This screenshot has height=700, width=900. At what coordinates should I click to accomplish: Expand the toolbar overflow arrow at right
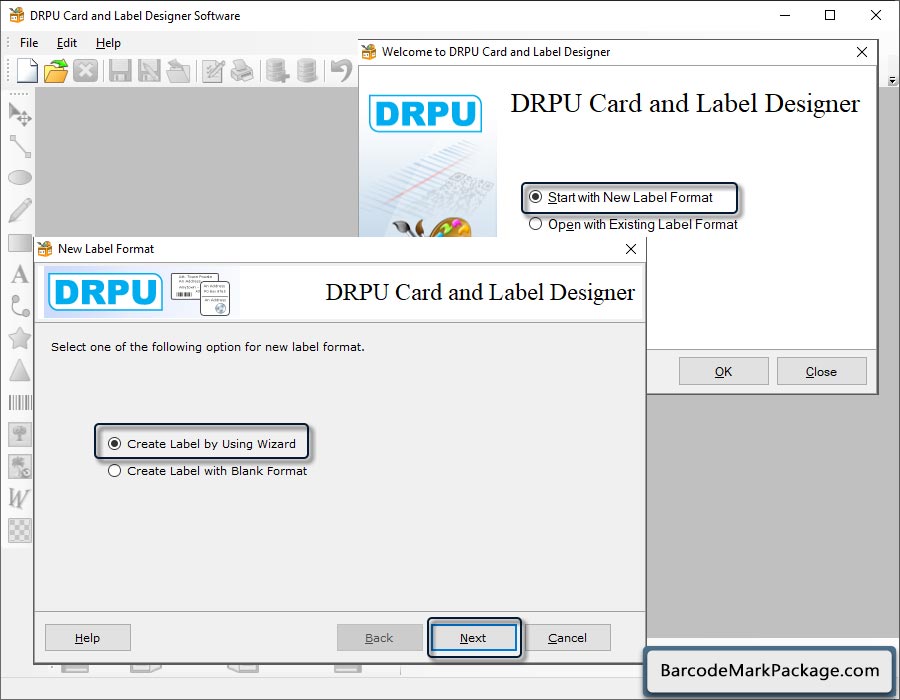point(892,80)
